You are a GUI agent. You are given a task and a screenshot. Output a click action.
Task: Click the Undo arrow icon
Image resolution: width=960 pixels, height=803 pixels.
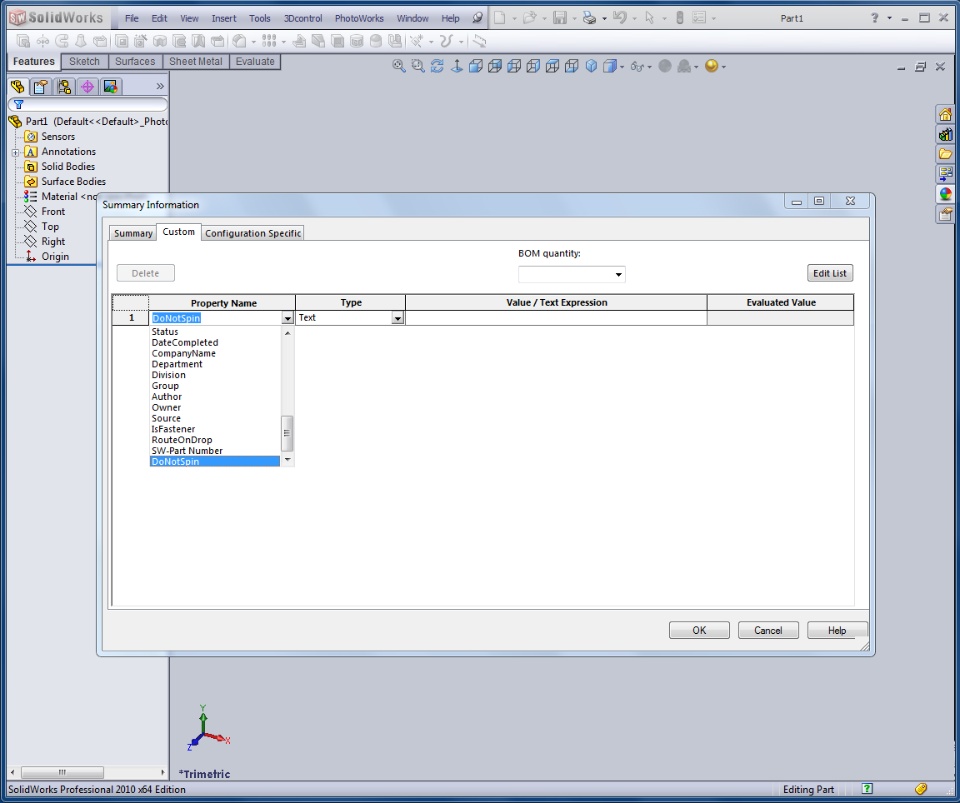click(619, 18)
